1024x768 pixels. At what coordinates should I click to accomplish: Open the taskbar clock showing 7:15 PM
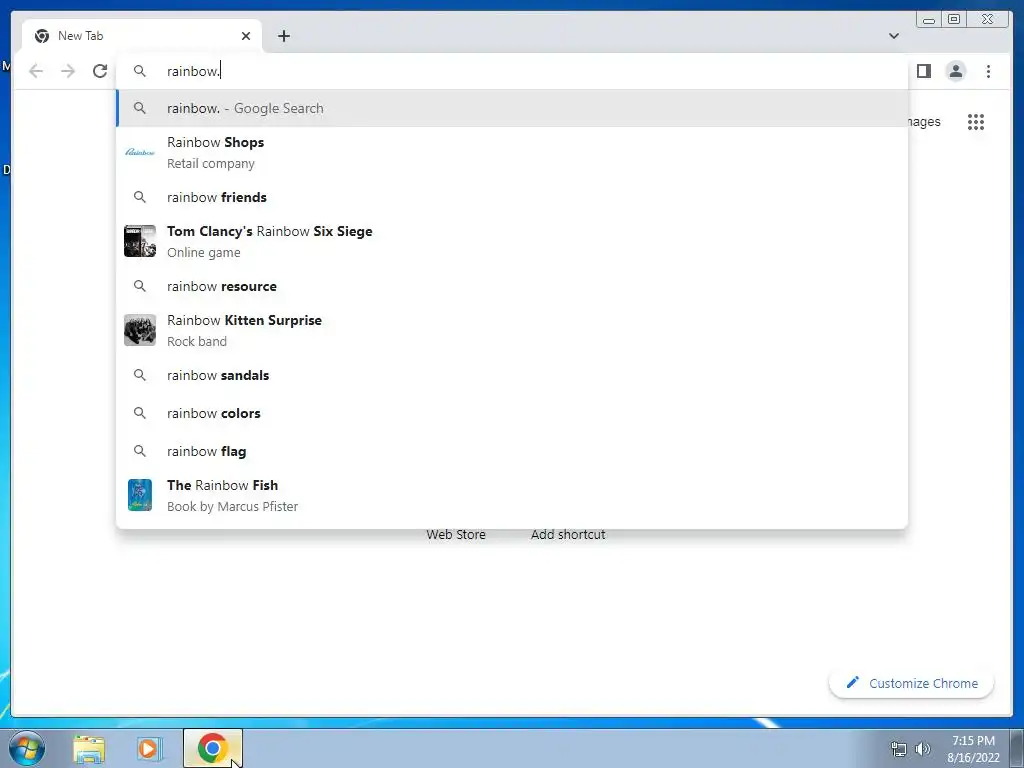(973, 749)
